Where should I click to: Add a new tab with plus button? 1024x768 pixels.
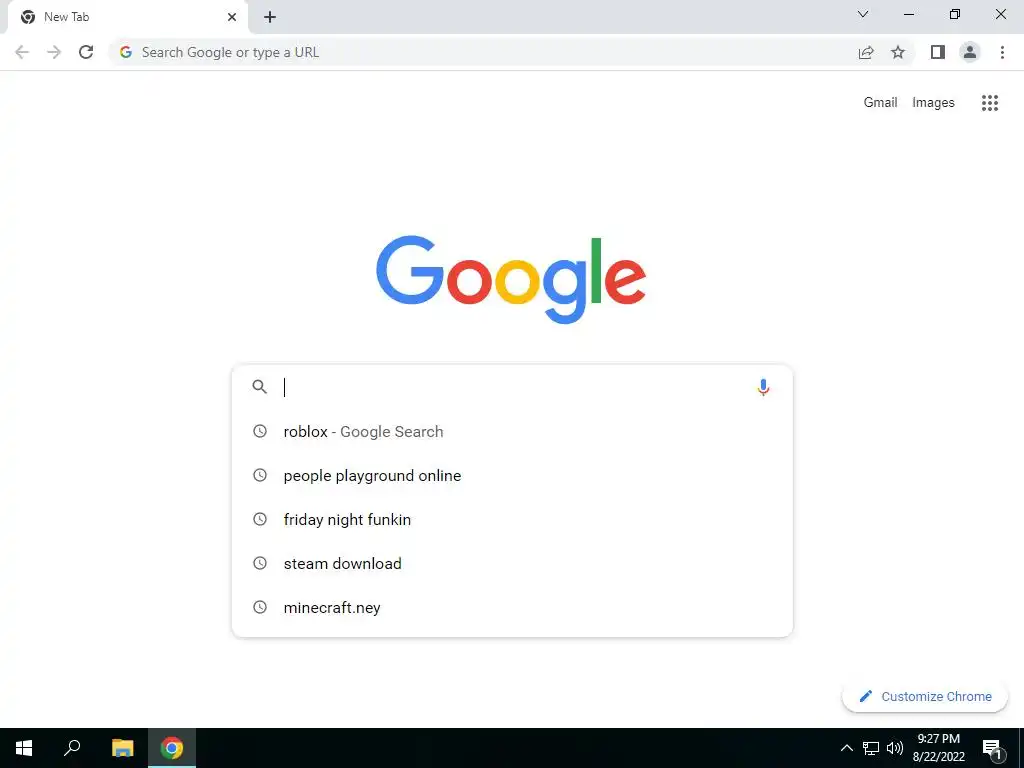[270, 18]
